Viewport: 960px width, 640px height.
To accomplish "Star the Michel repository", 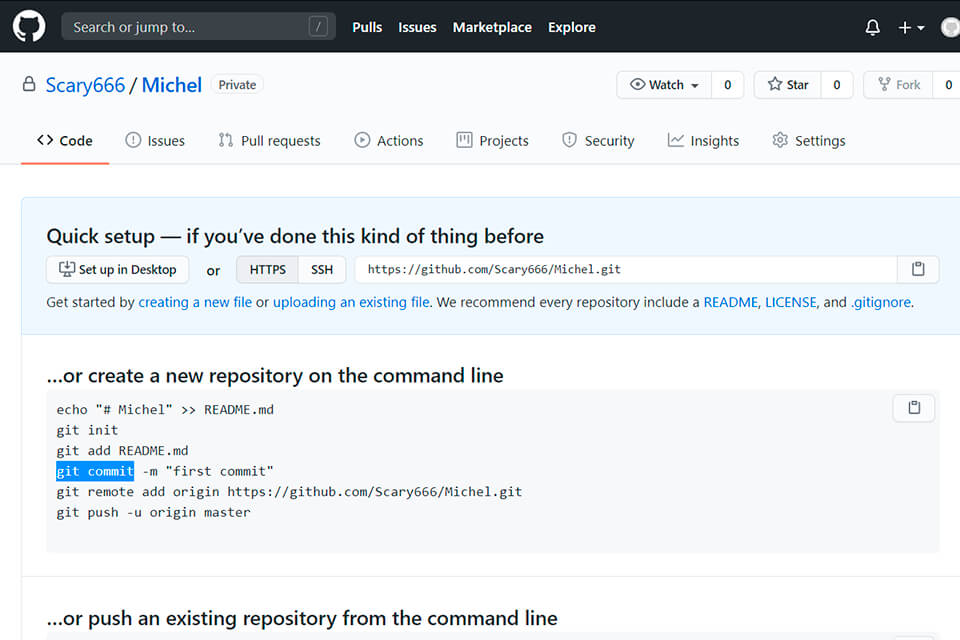I will click(787, 84).
